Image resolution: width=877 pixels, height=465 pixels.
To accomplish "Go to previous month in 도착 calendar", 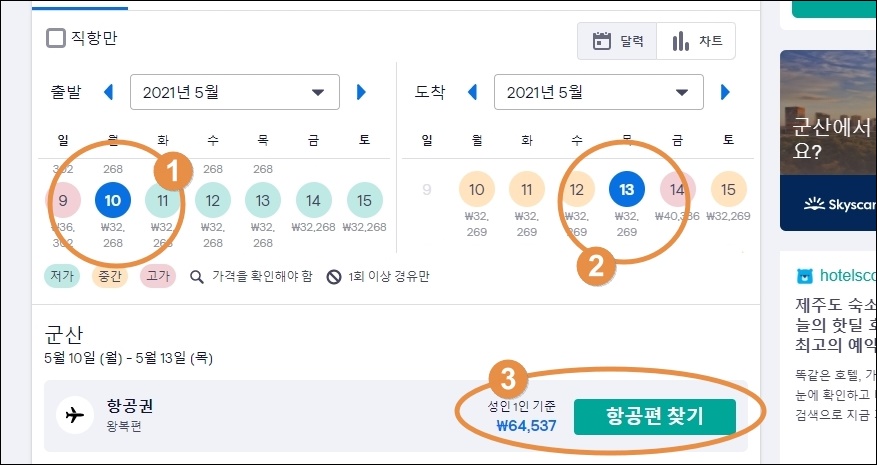I will pyautogui.click(x=473, y=92).
